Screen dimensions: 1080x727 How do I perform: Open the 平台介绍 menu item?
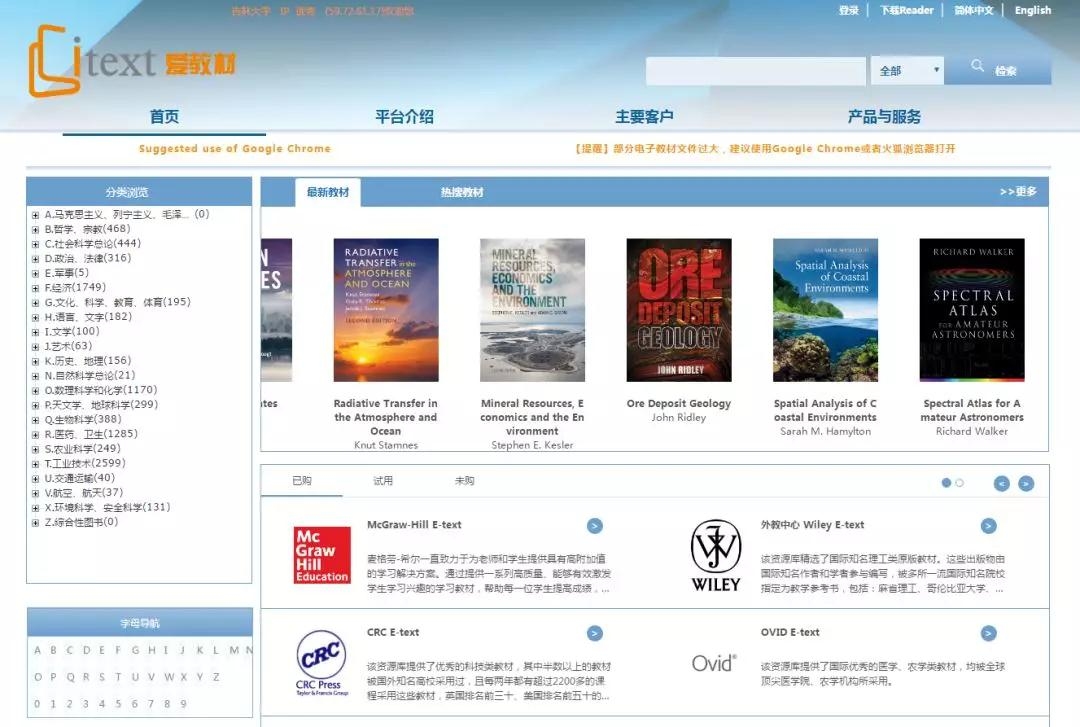(407, 117)
